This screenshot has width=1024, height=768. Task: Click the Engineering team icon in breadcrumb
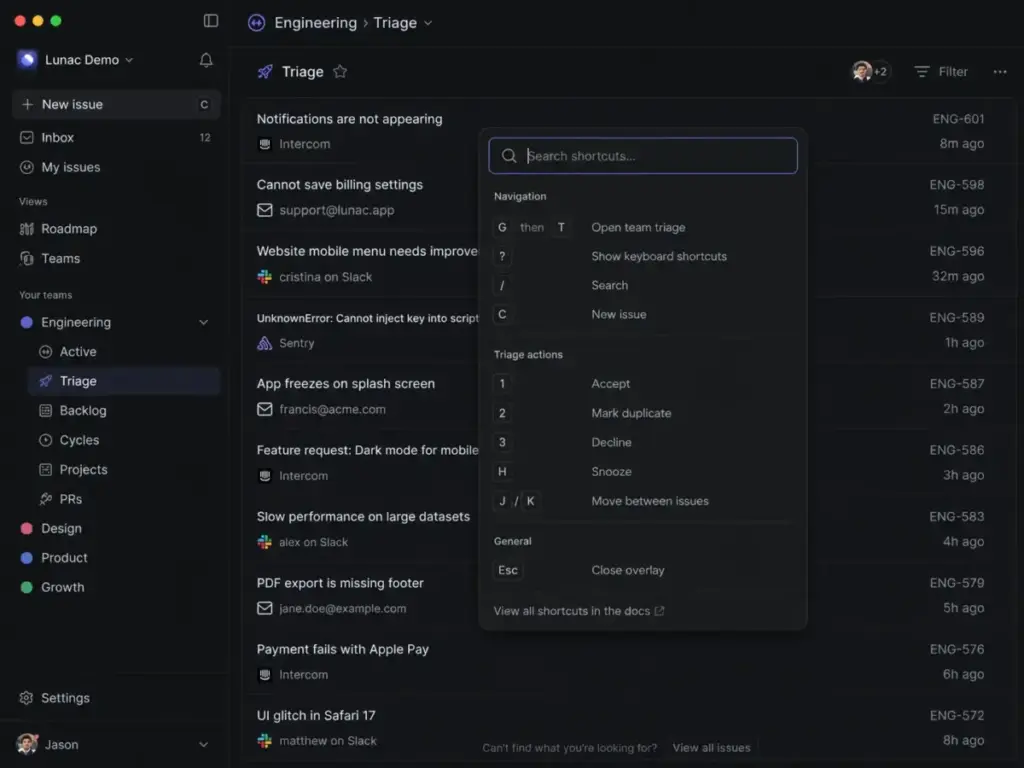click(257, 23)
